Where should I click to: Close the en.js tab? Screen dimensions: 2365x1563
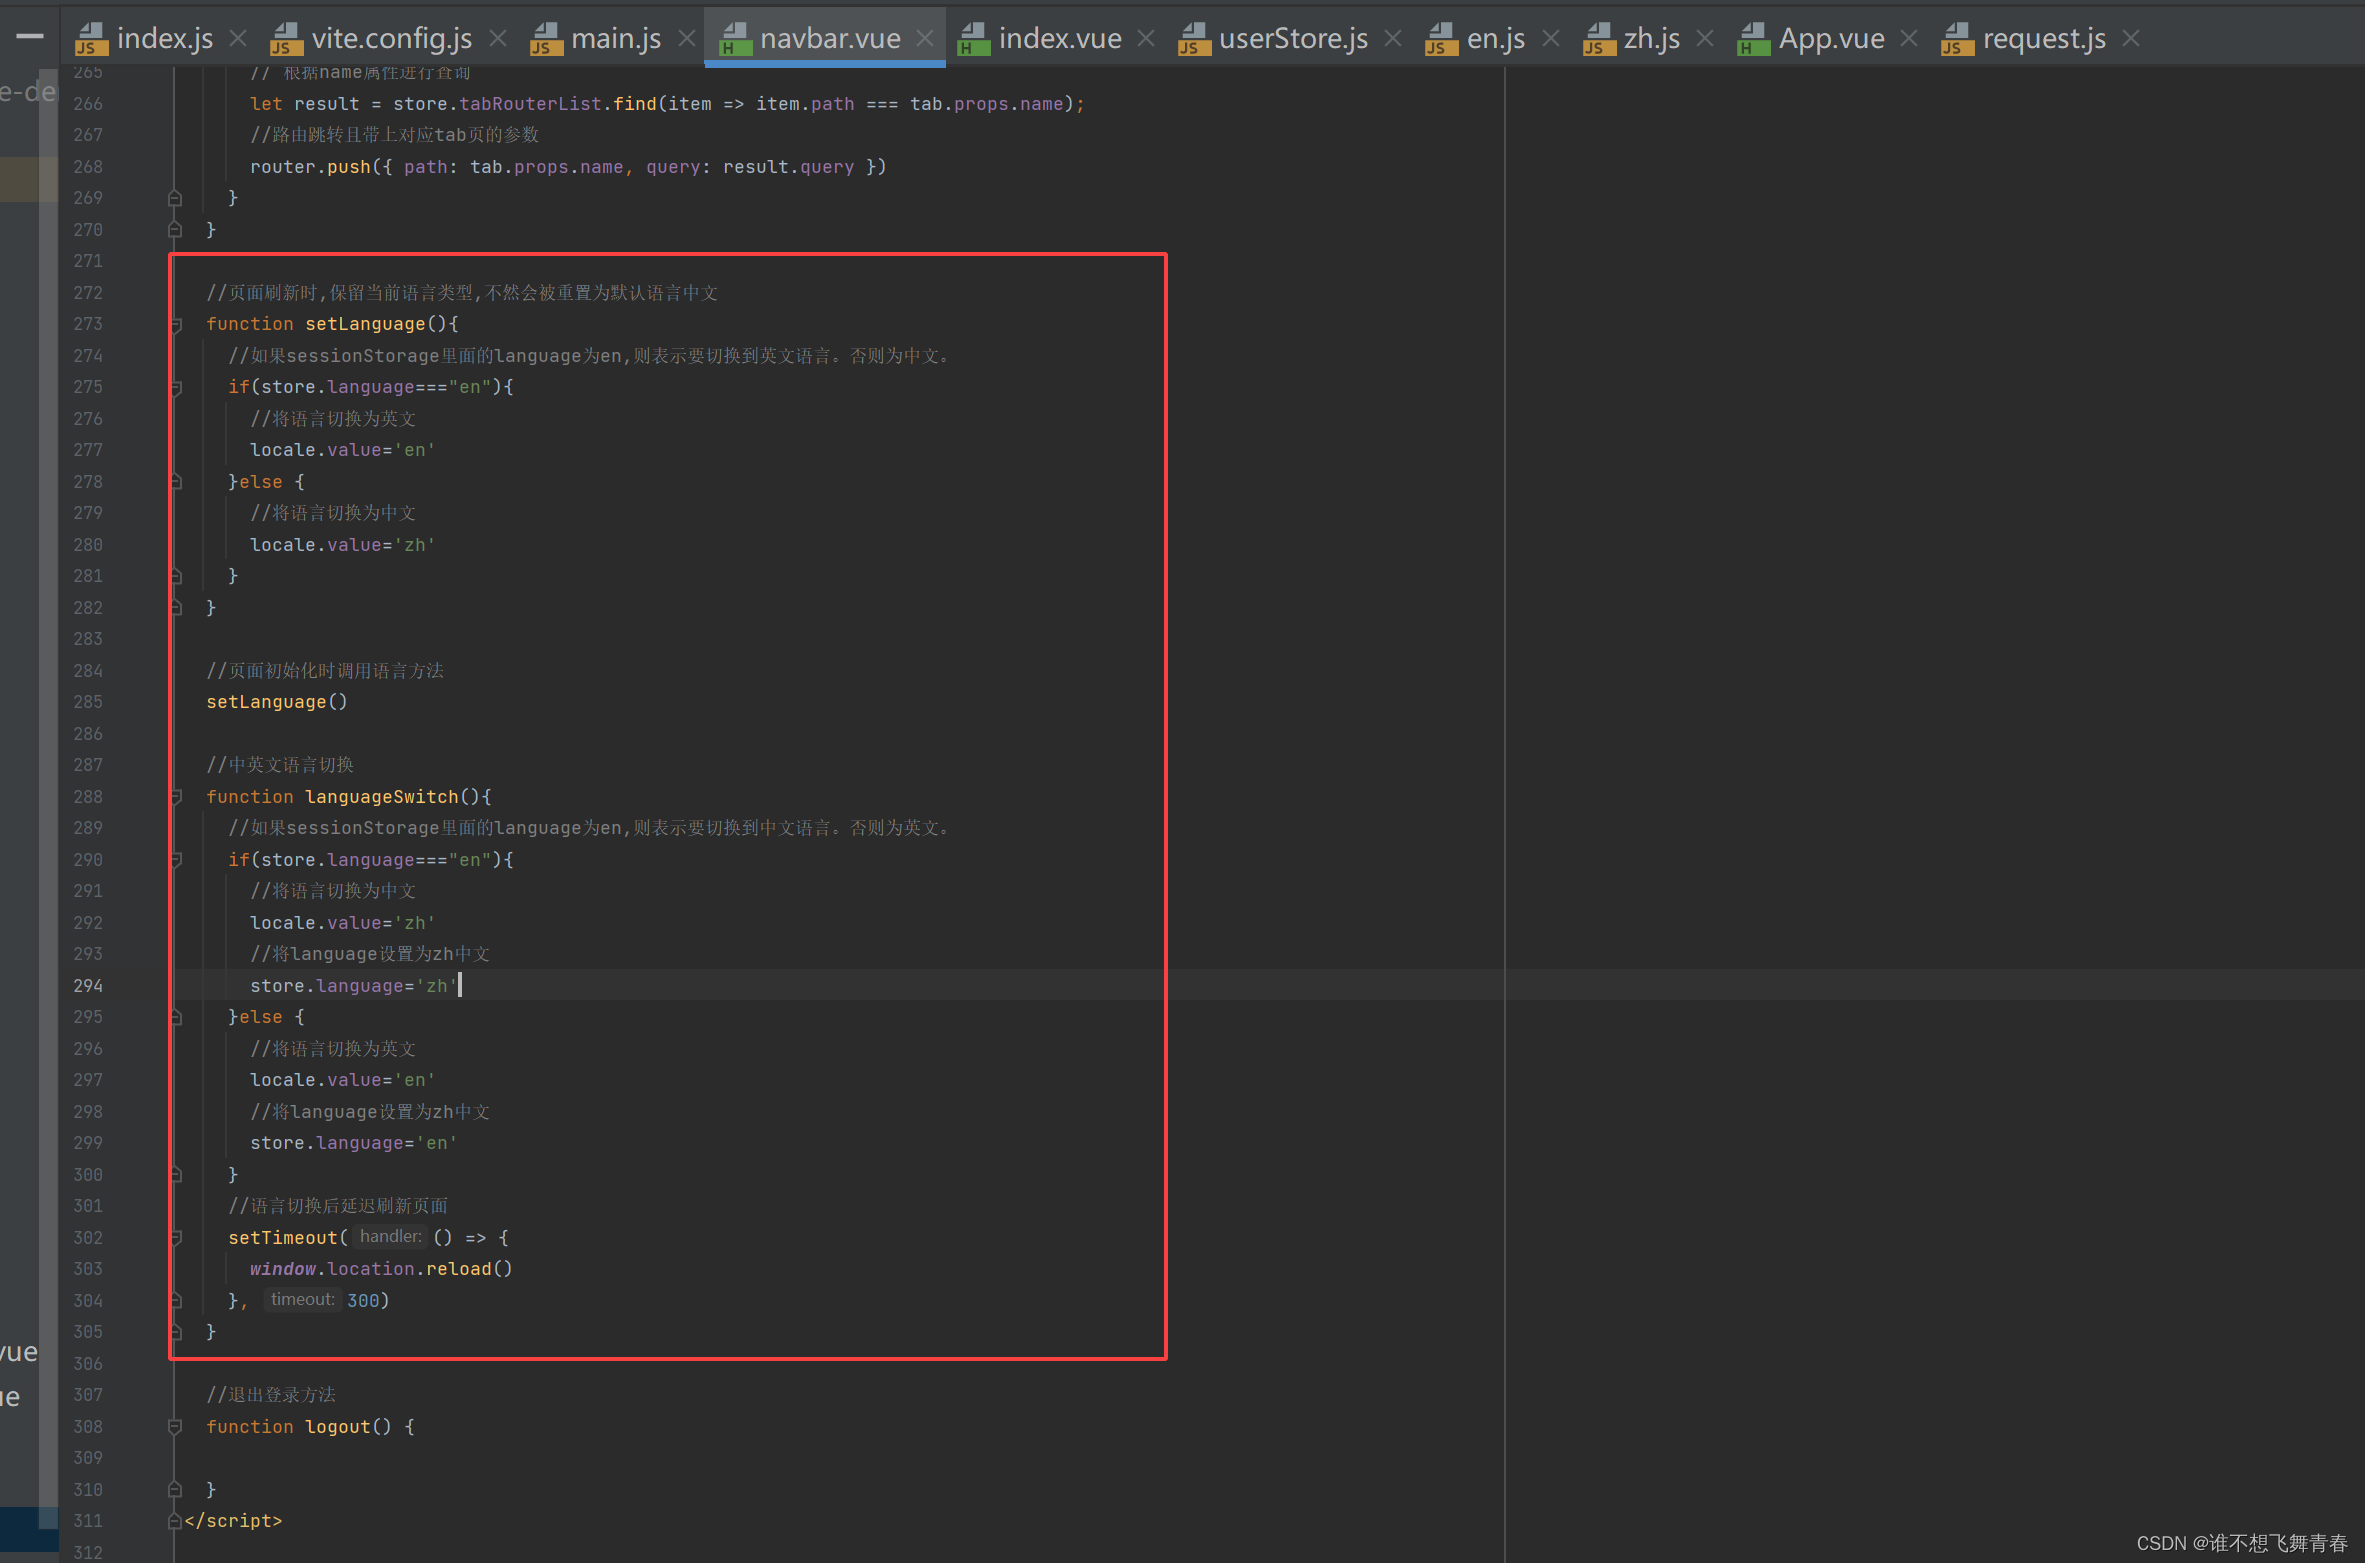1551,38
